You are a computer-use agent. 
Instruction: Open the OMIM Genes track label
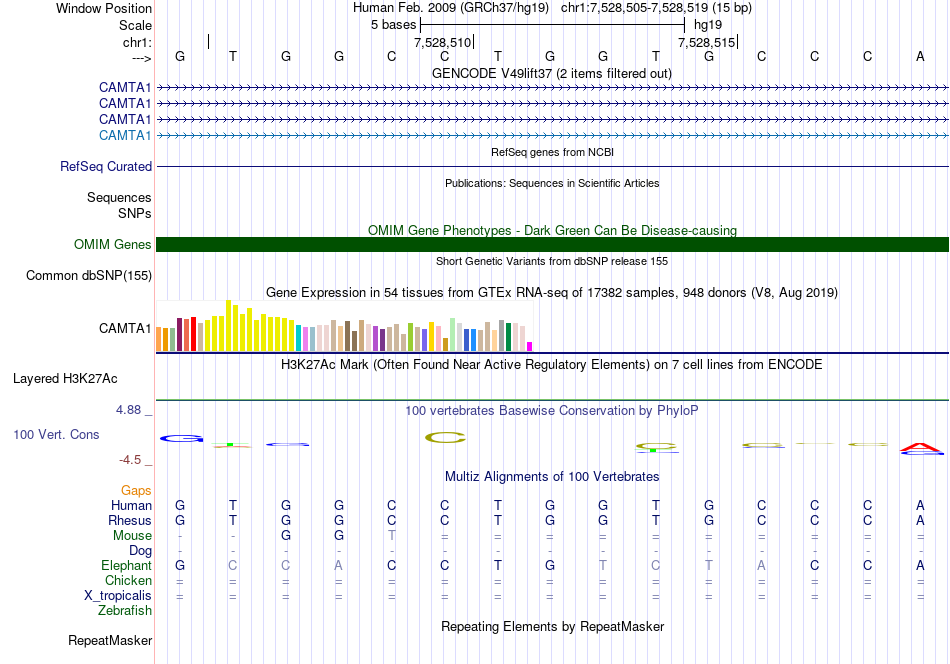[x=112, y=244]
